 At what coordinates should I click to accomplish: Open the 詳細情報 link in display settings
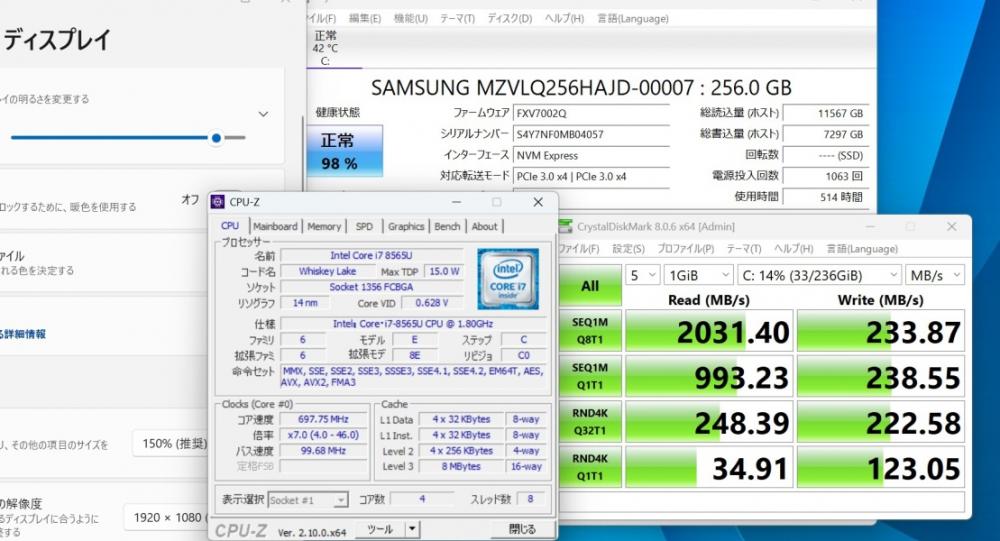pyautogui.click(x=23, y=334)
